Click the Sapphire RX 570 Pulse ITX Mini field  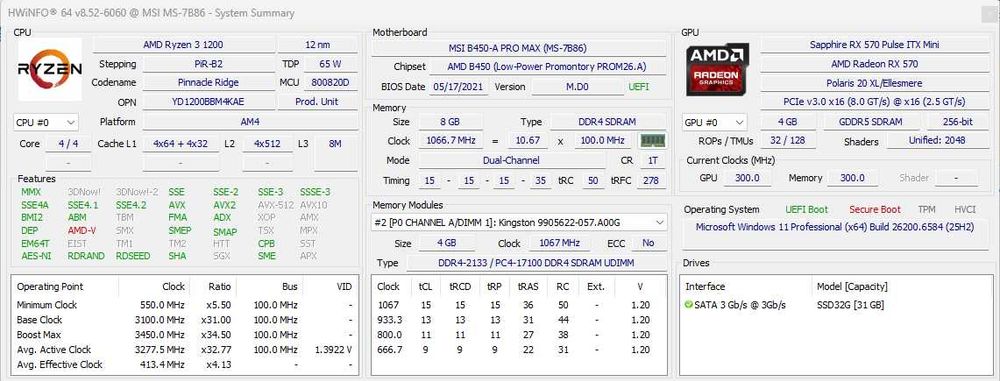pyautogui.click(x=874, y=45)
